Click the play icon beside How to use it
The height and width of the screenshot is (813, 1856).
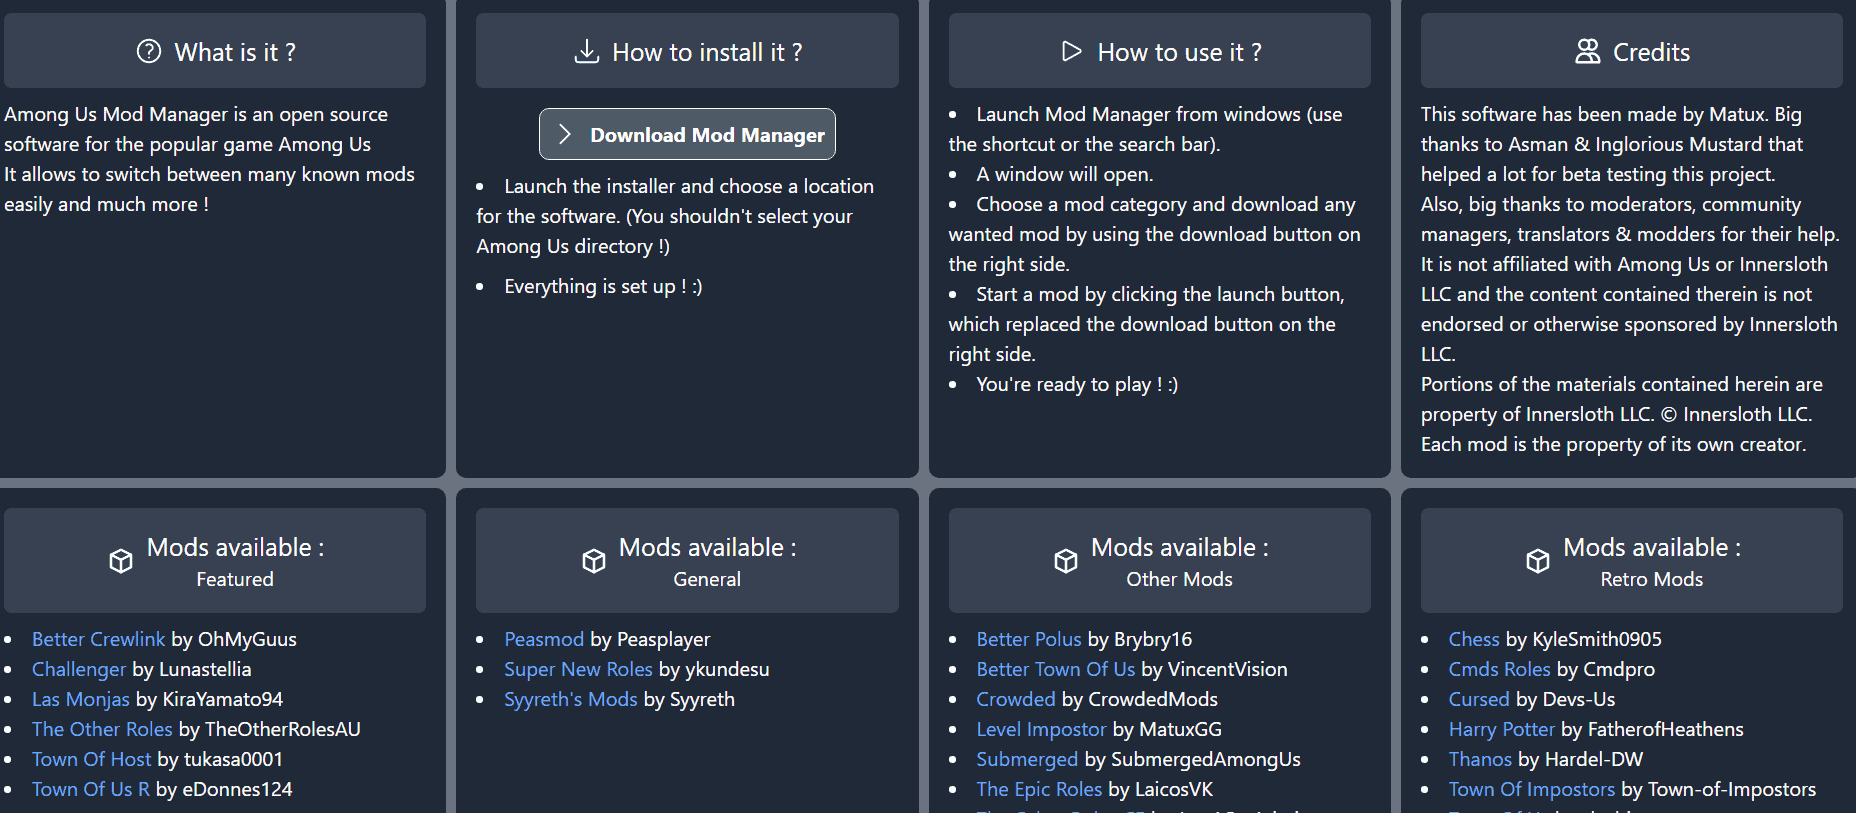pyautogui.click(x=1072, y=51)
